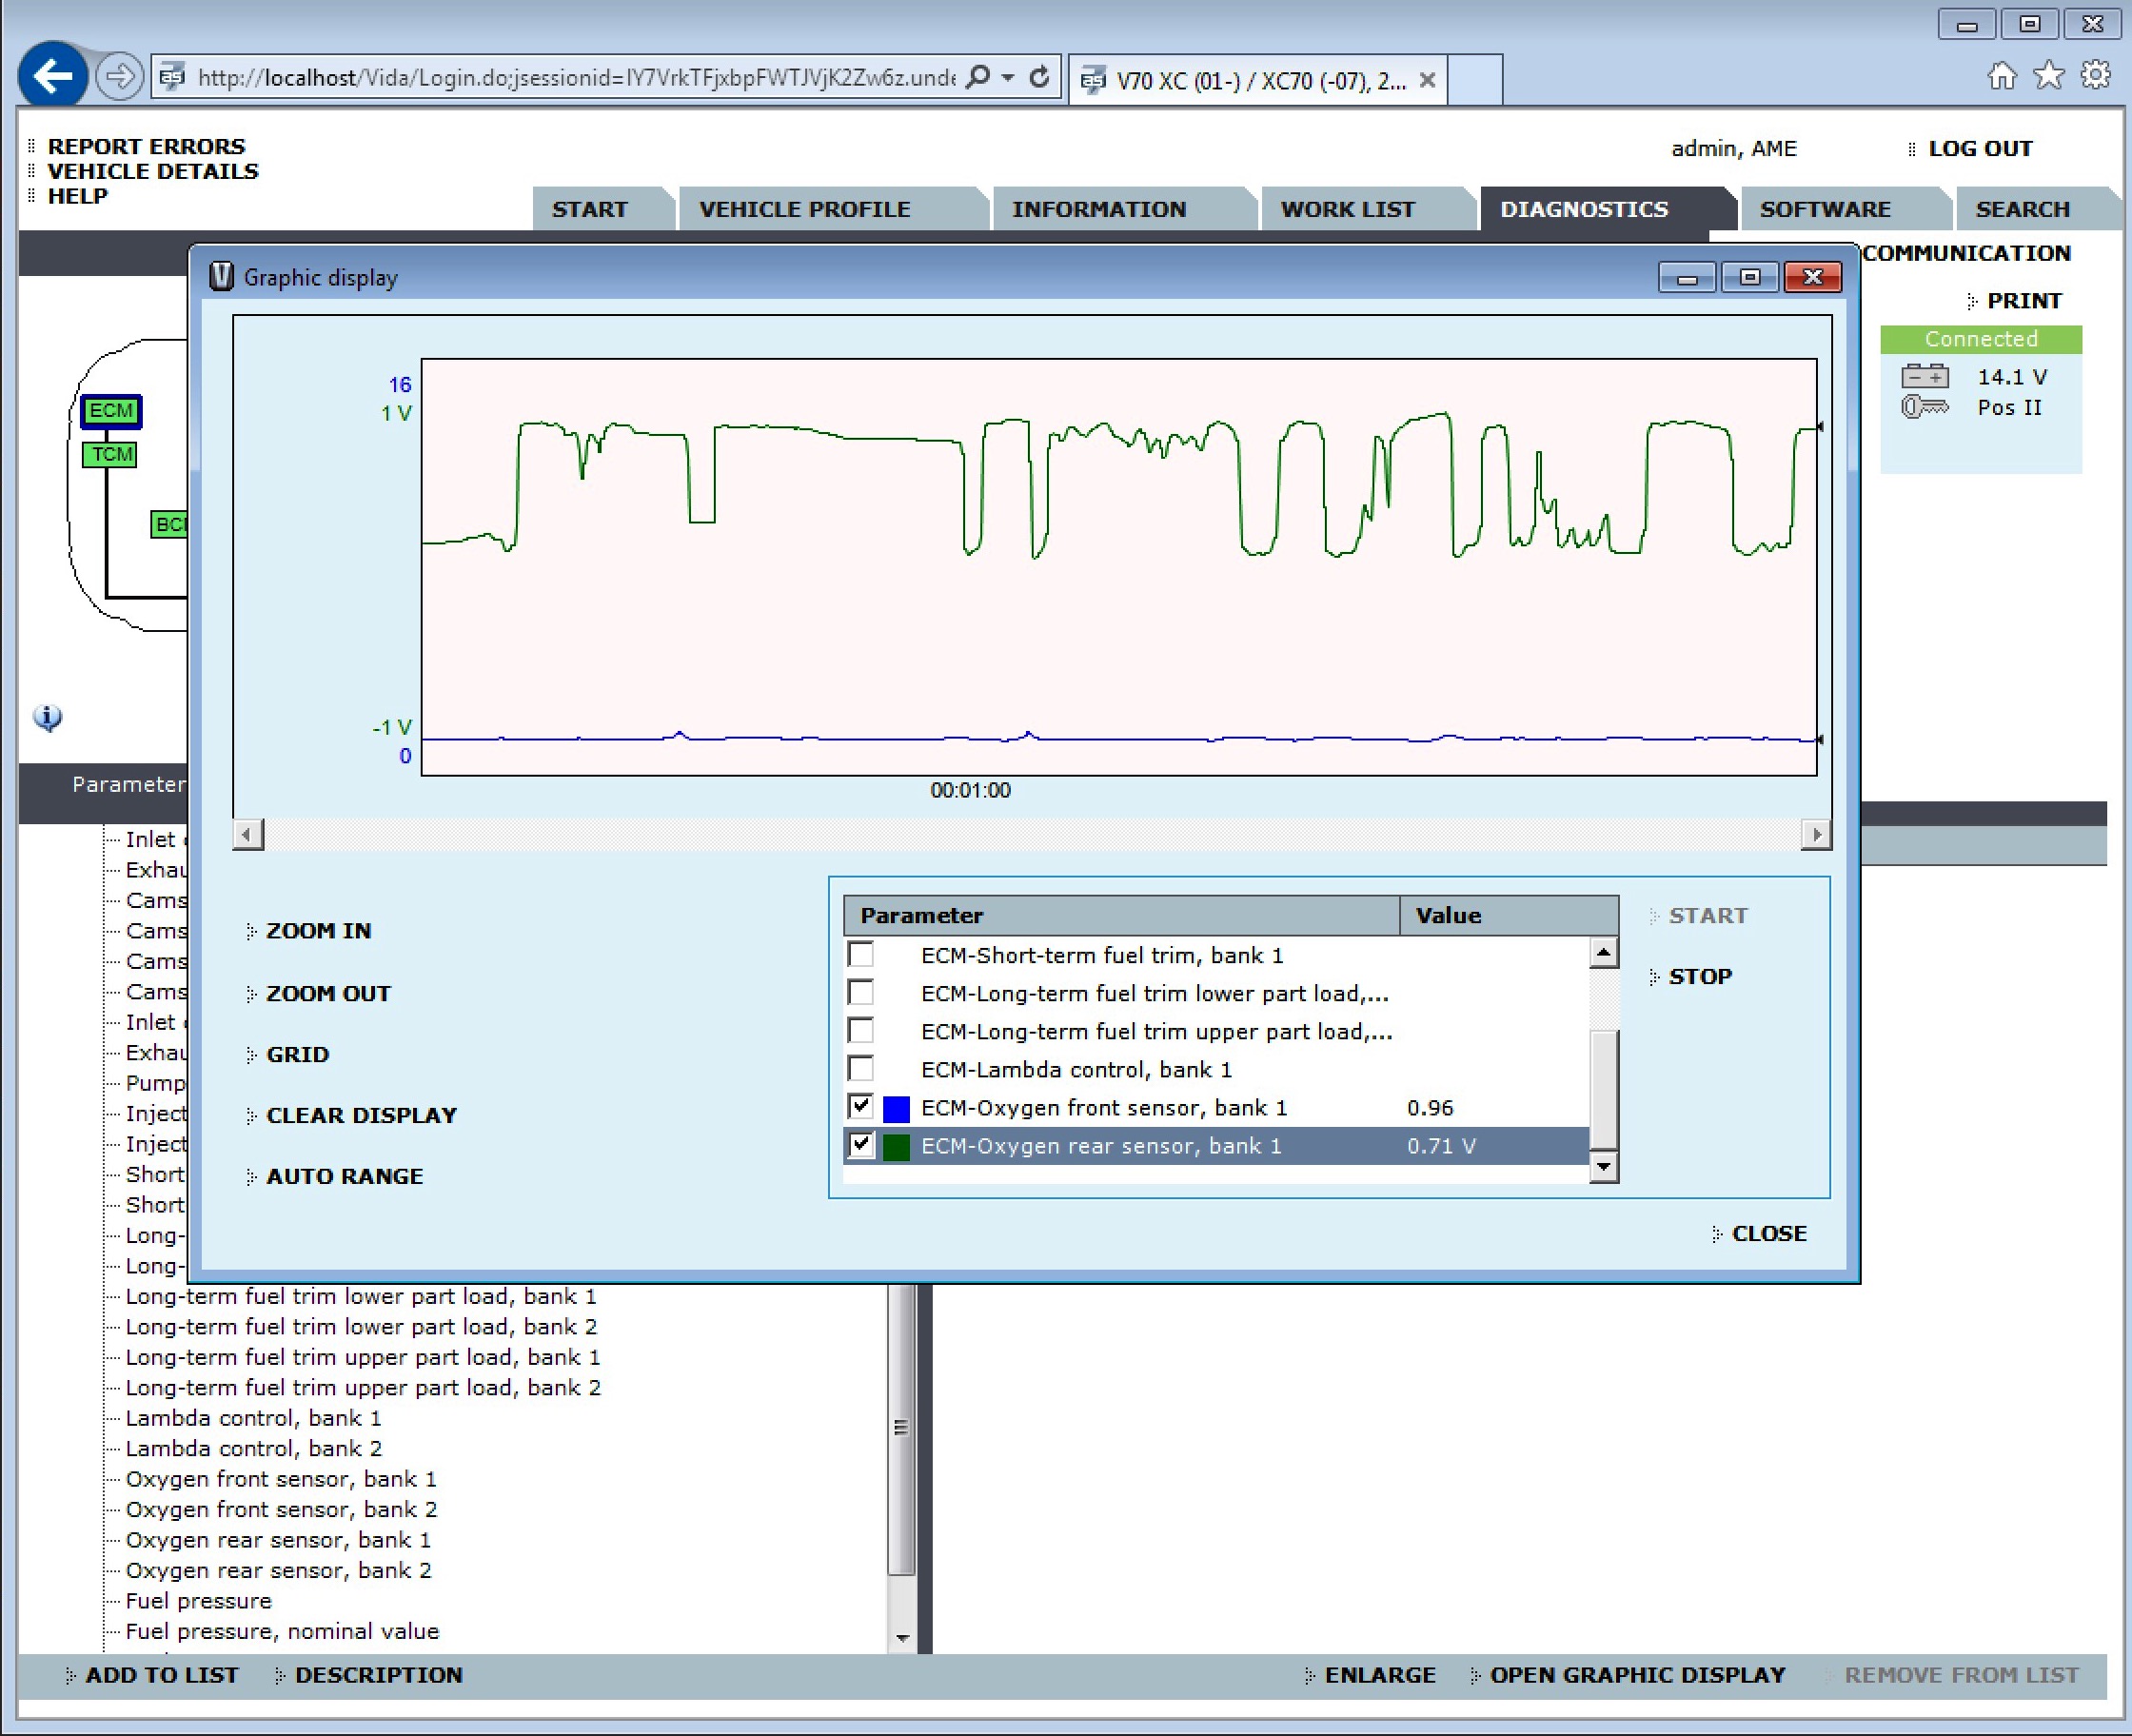Viewport: 2132px width, 1736px height.
Task: Open the address bar search dropdown arrow
Action: (1008, 77)
